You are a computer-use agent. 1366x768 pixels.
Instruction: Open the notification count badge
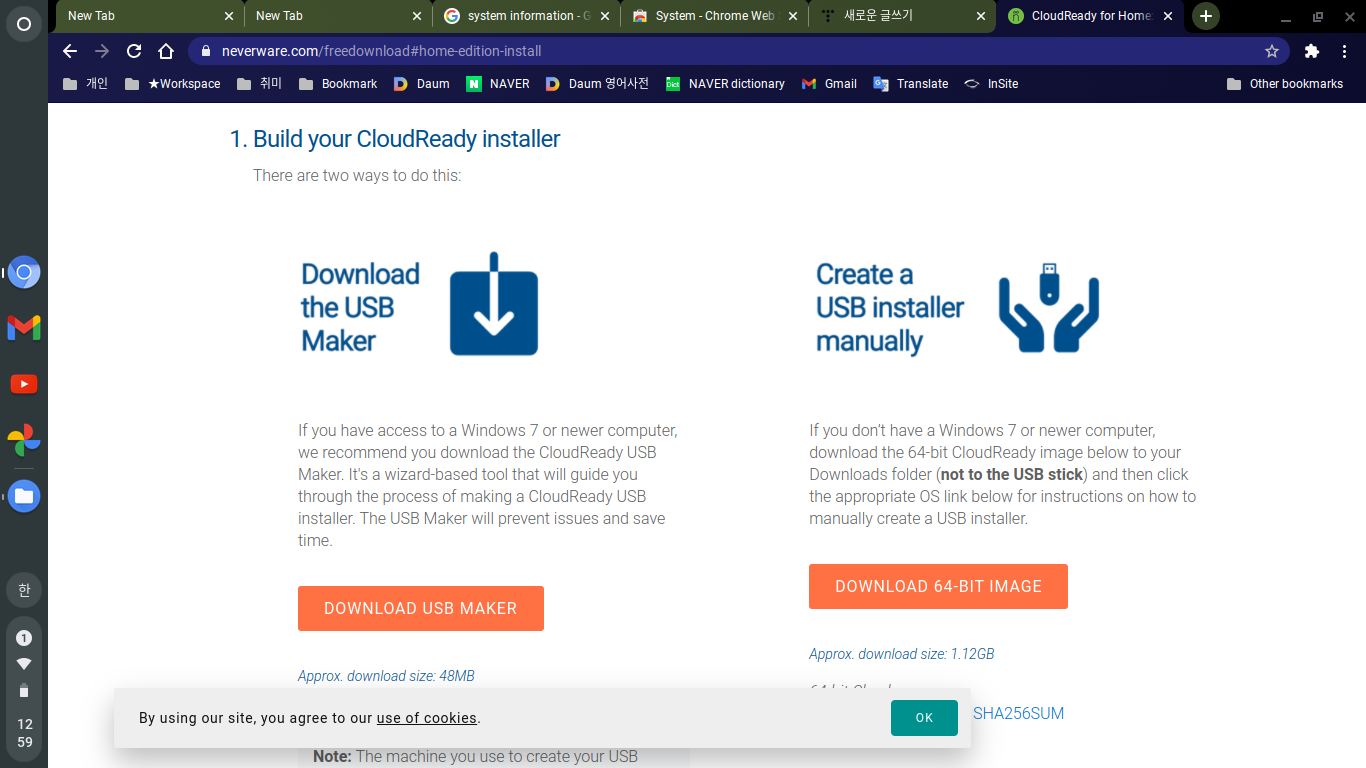pos(24,638)
